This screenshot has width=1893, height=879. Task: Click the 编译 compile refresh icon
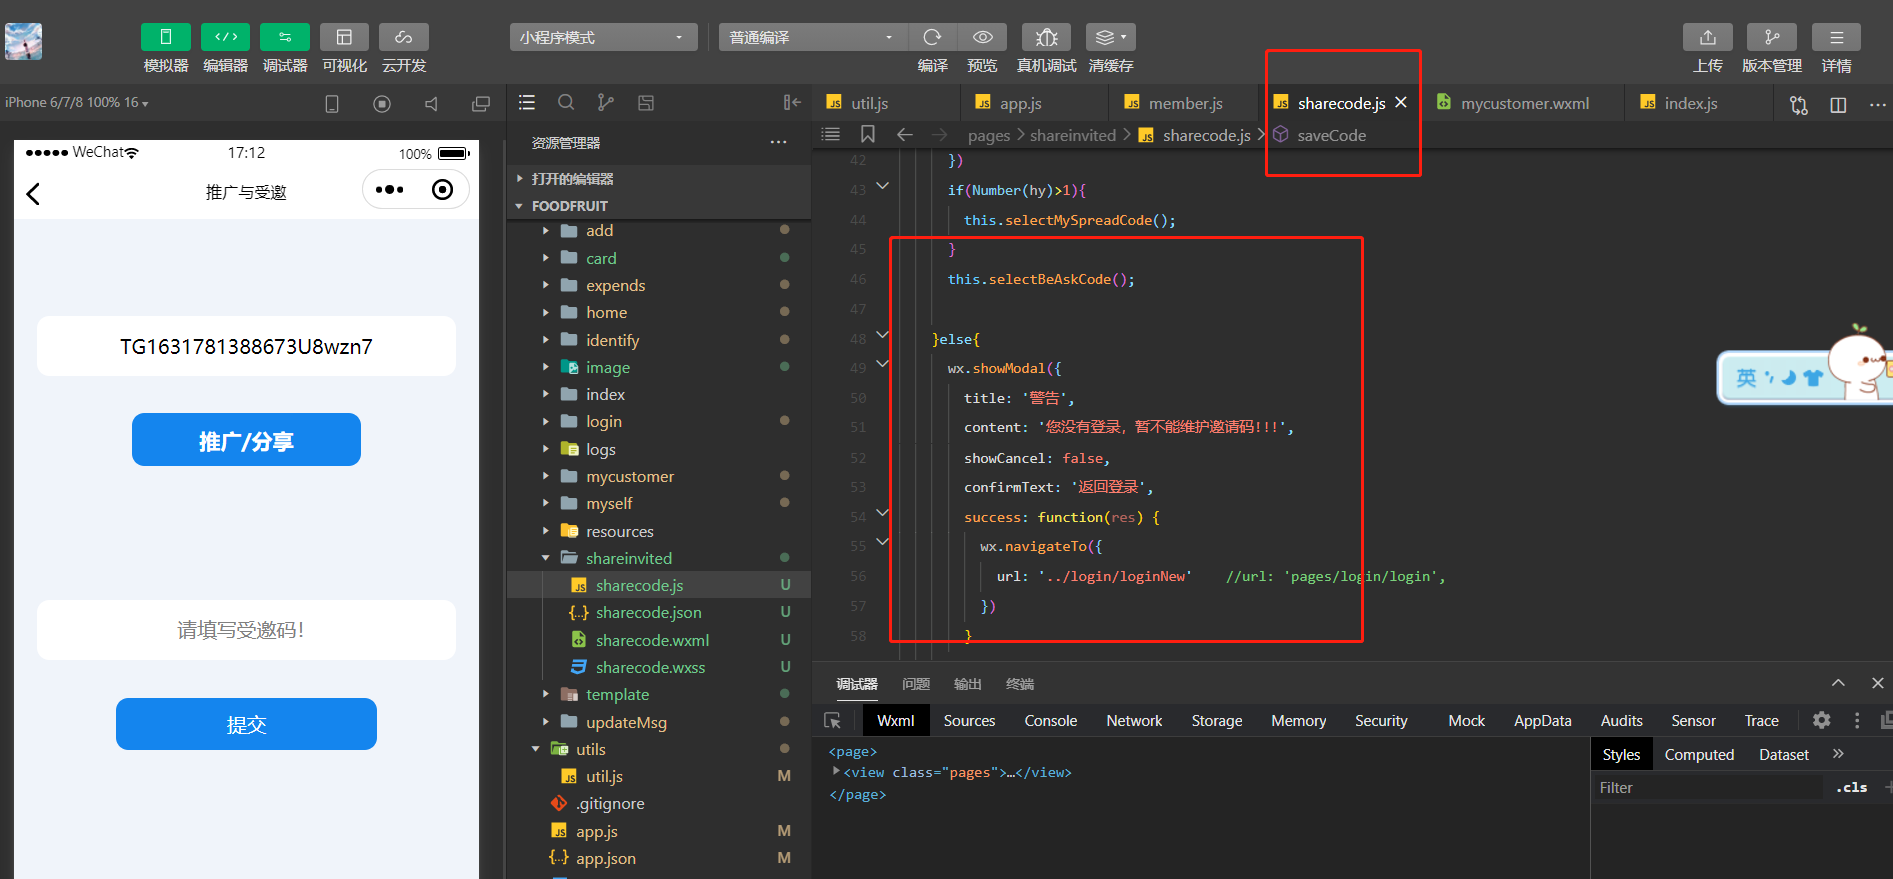[x=932, y=37]
